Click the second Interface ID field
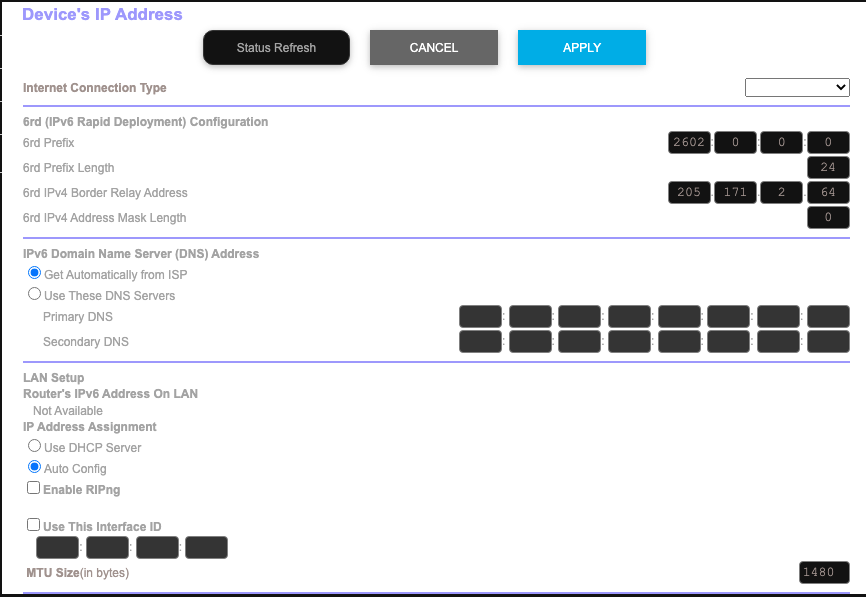Image resolution: width=866 pixels, height=597 pixels. click(107, 547)
